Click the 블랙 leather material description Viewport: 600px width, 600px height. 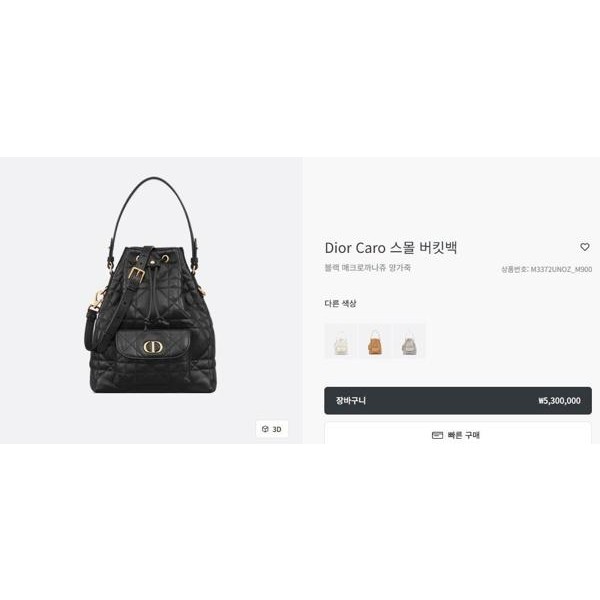pos(367,267)
